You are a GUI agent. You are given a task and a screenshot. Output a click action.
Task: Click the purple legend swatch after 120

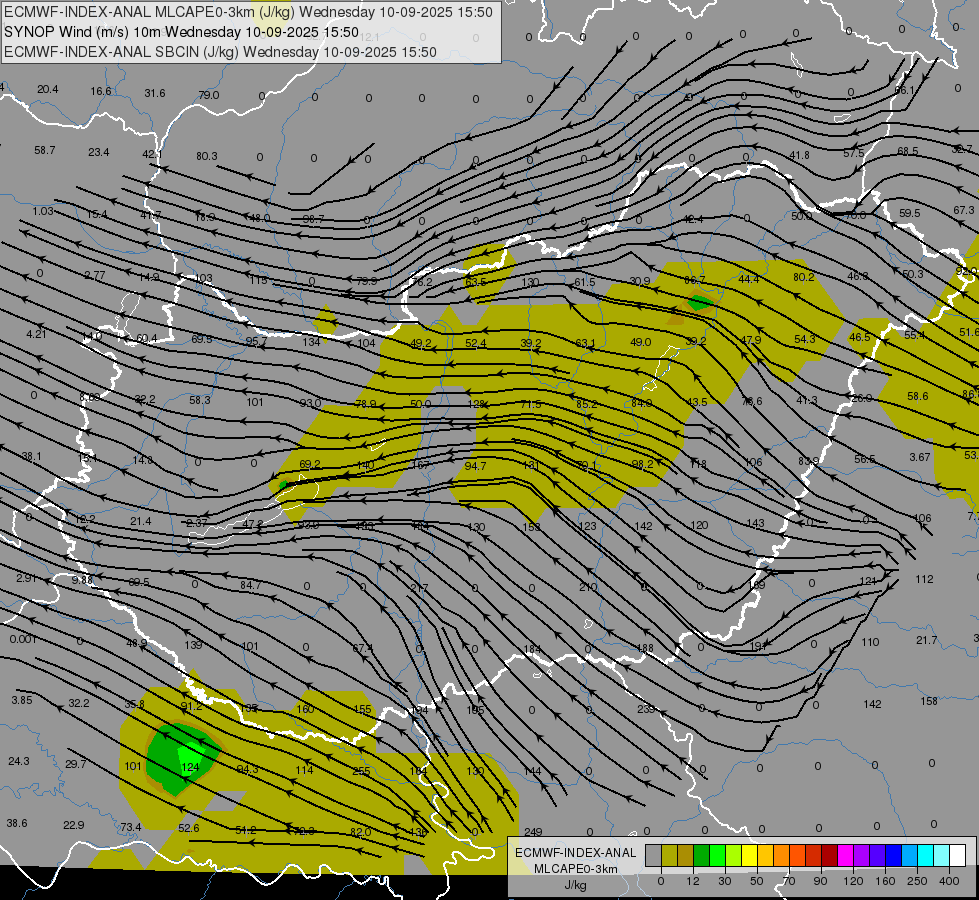click(x=862, y=855)
